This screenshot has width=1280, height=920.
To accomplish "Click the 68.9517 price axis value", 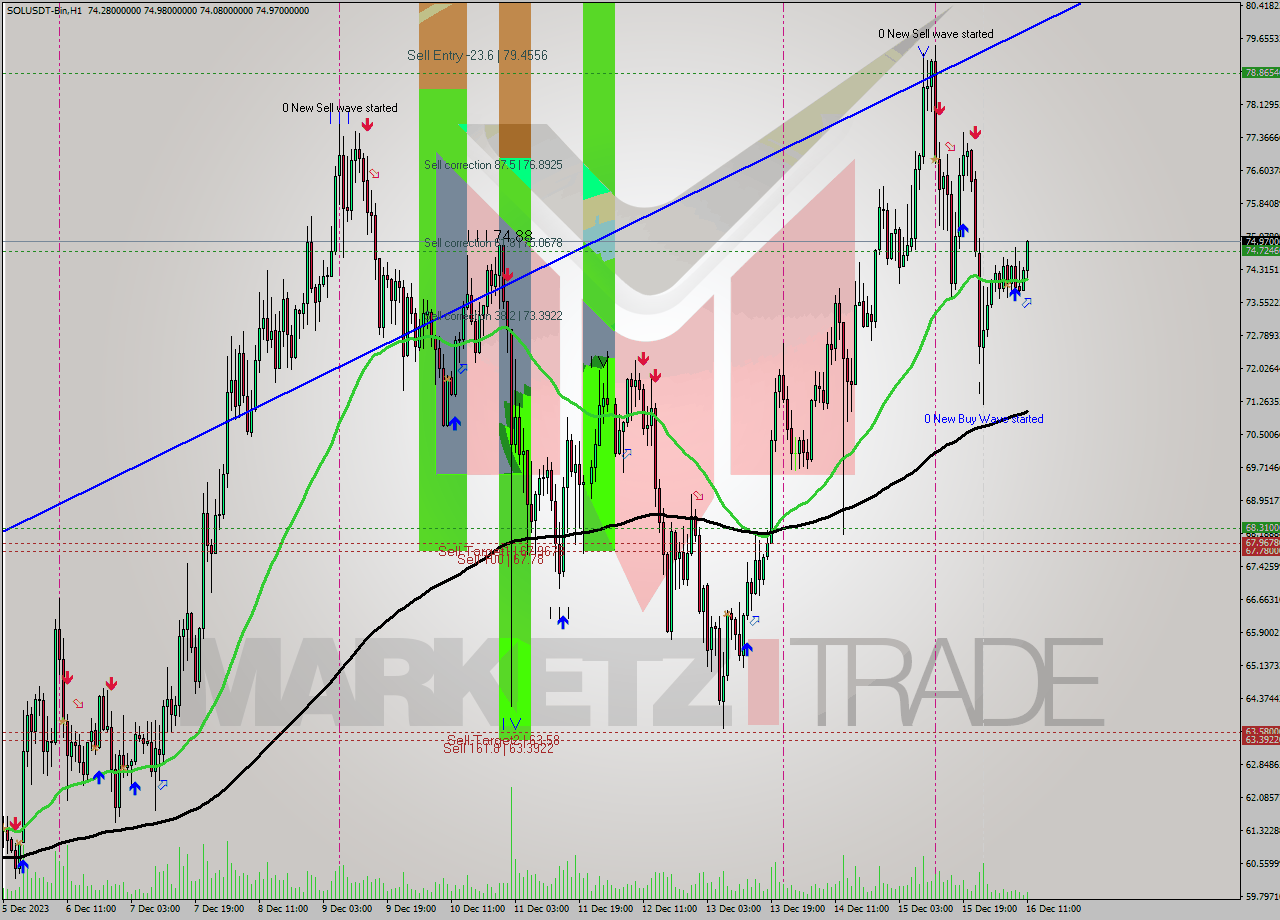I will (x=1261, y=500).
